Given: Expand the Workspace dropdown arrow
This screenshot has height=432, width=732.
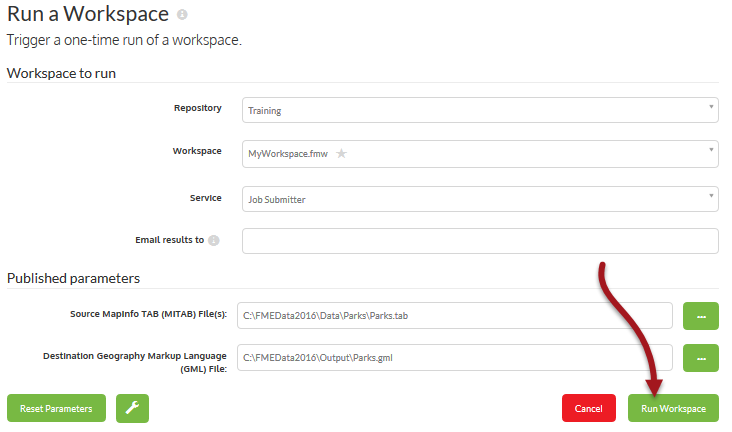Looking at the screenshot, I should 711,151.
